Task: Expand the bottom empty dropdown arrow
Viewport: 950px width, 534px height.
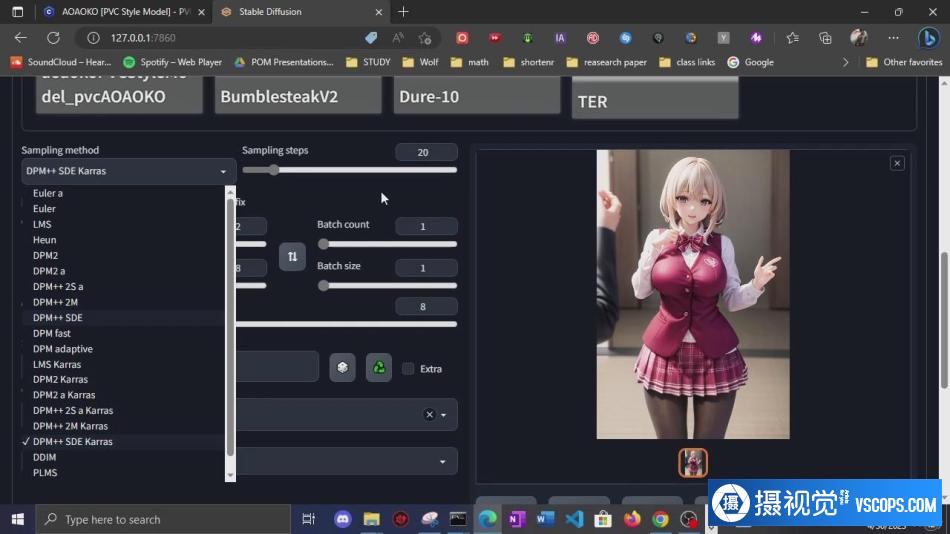Action: click(443, 462)
